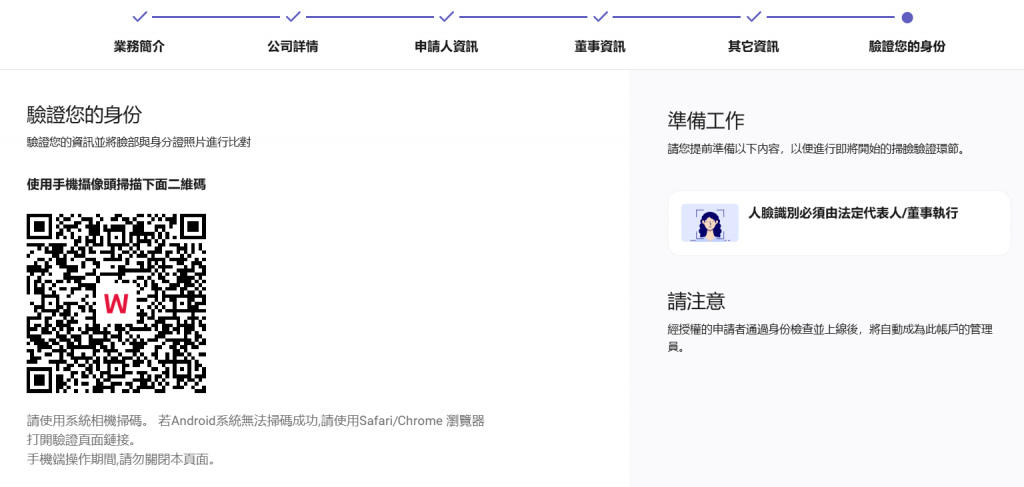The height and width of the screenshot is (487, 1024).
Task: Select the 驗證您的身份 step label
Action: 907,47
